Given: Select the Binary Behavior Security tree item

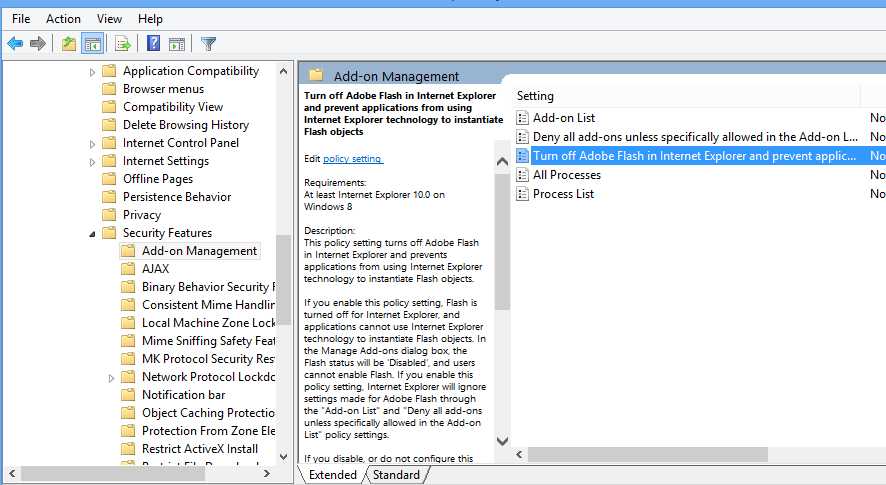Looking at the screenshot, I should [x=208, y=287].
